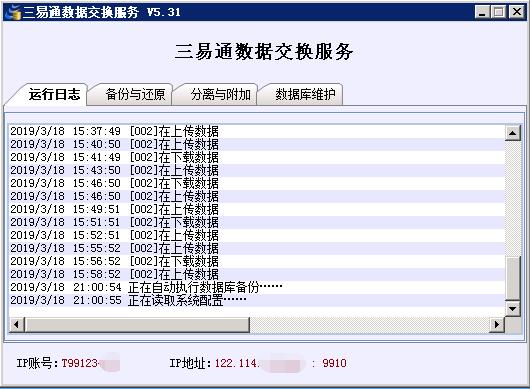Select log entry 15:46:50 在下载数据
Image resolution: width=530 pixels, height=389 pixels.
257,183
